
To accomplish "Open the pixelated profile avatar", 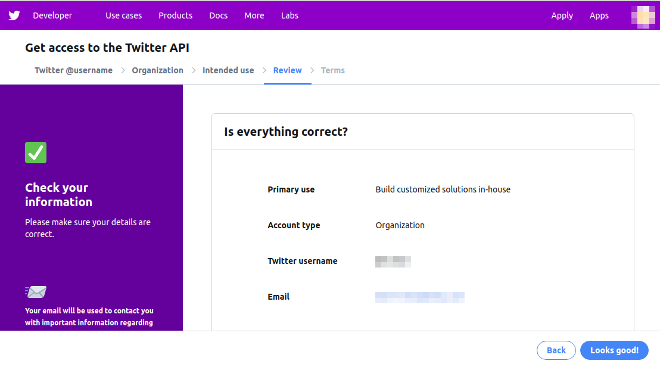I will pyautogui.click(x=643, y=17).
